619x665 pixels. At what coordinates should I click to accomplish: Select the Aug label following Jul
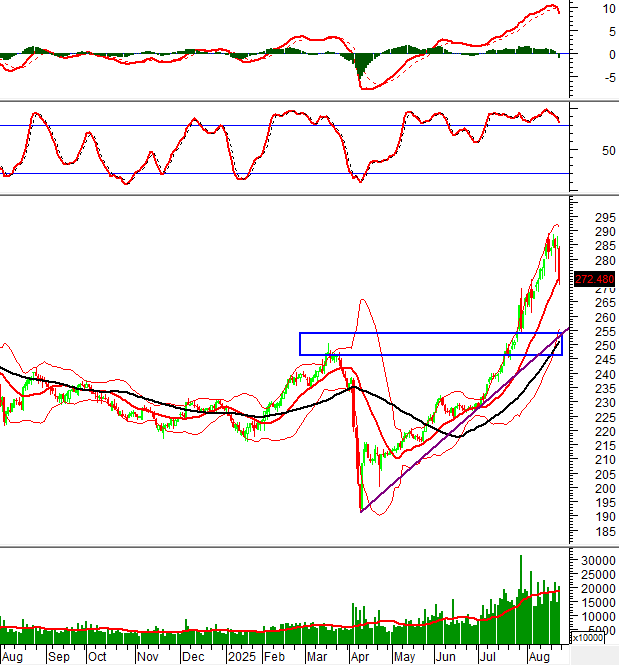tap(539, 657)
